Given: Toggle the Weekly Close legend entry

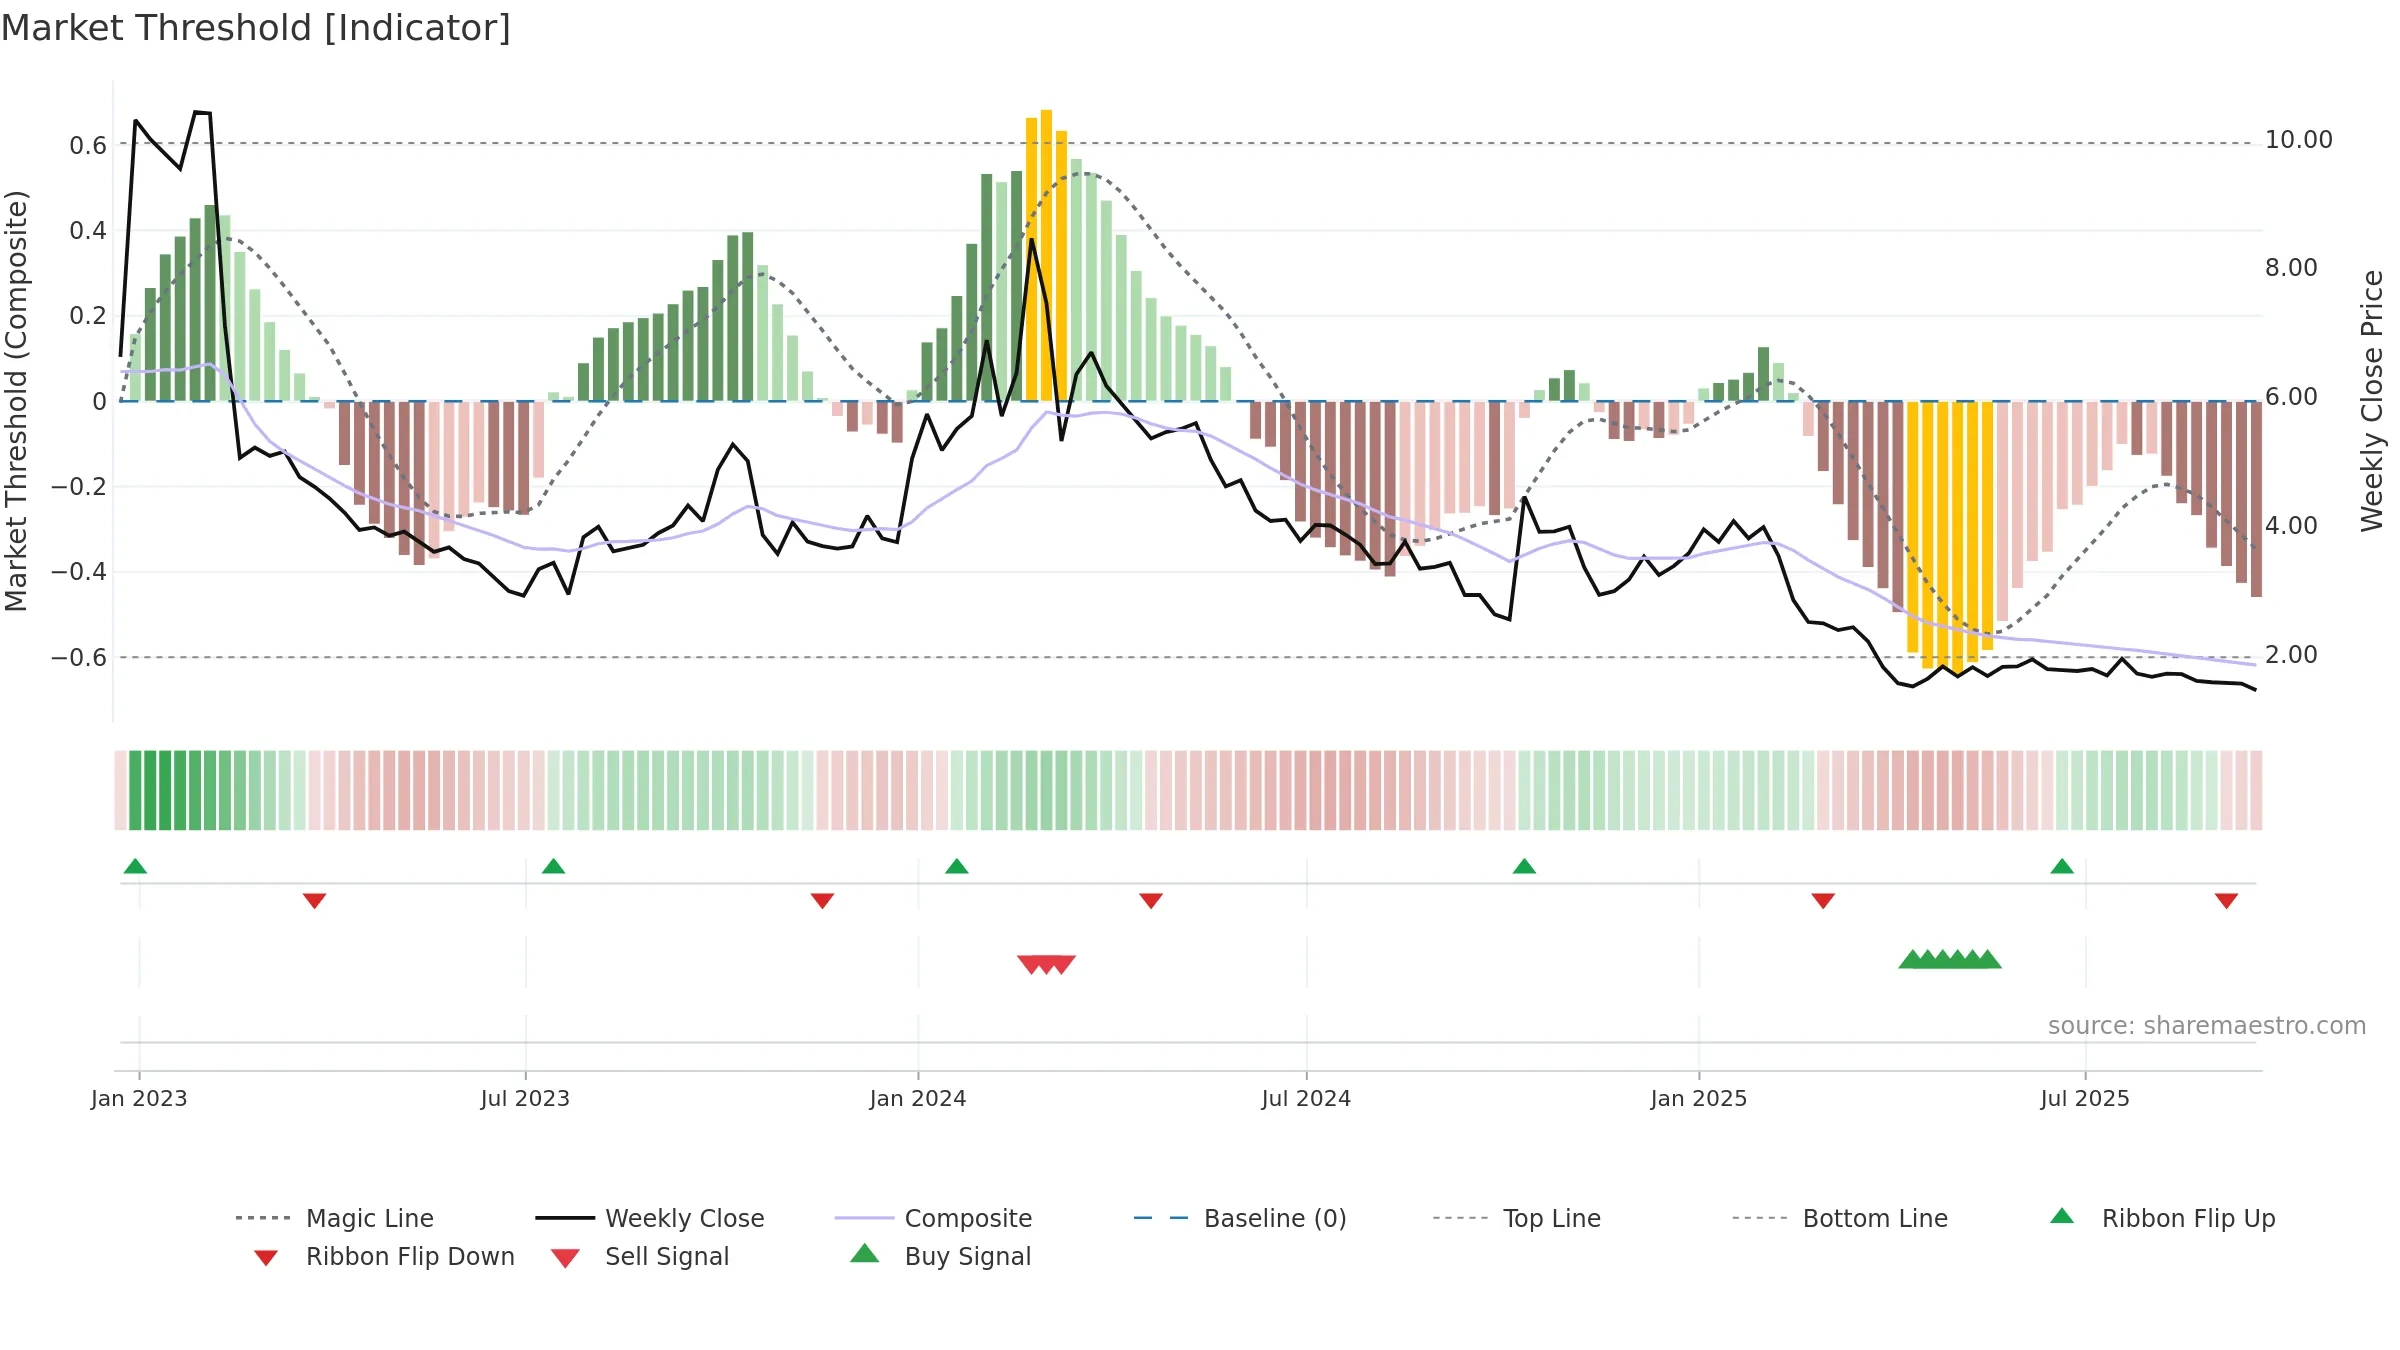Looking at the screenshot, I should [650, 1218].
